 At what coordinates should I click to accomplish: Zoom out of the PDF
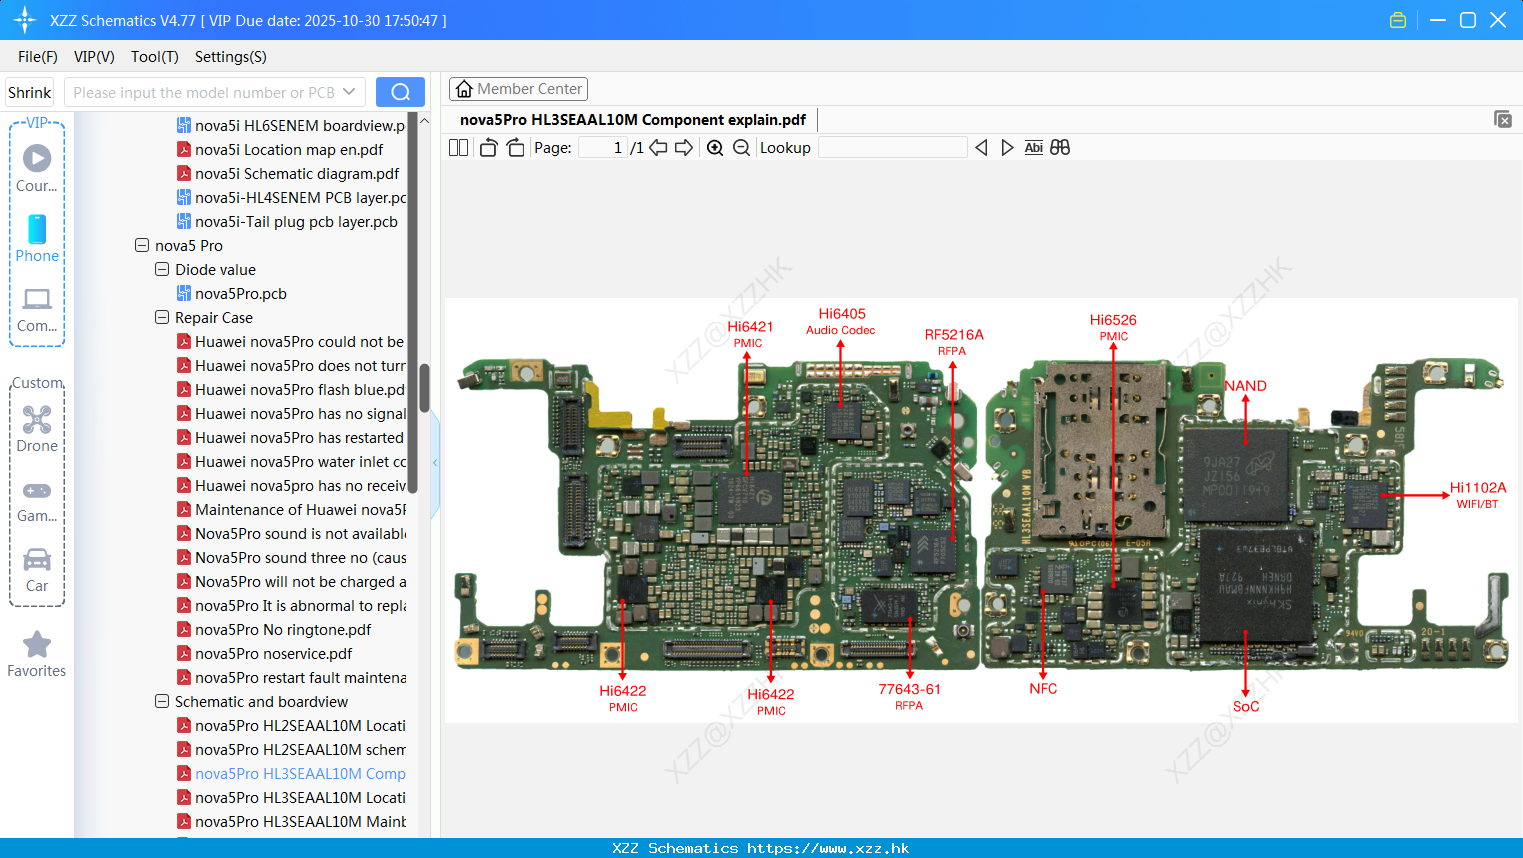point(741,148)
